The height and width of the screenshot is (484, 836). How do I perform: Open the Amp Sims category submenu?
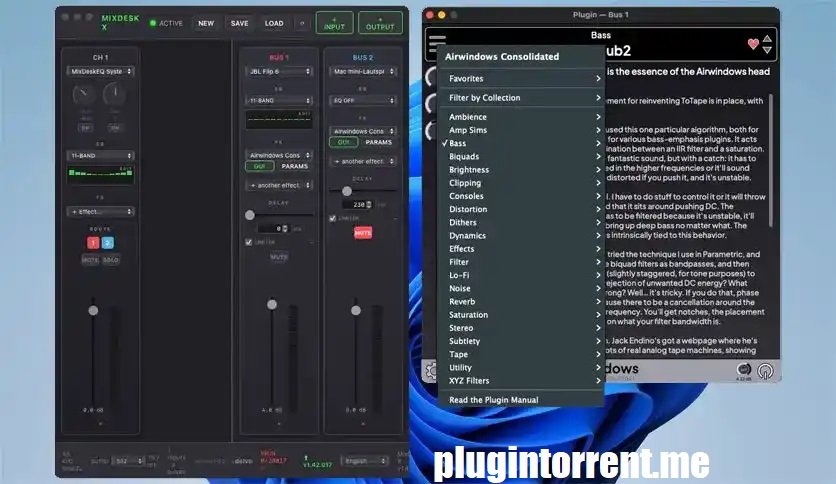521,130
